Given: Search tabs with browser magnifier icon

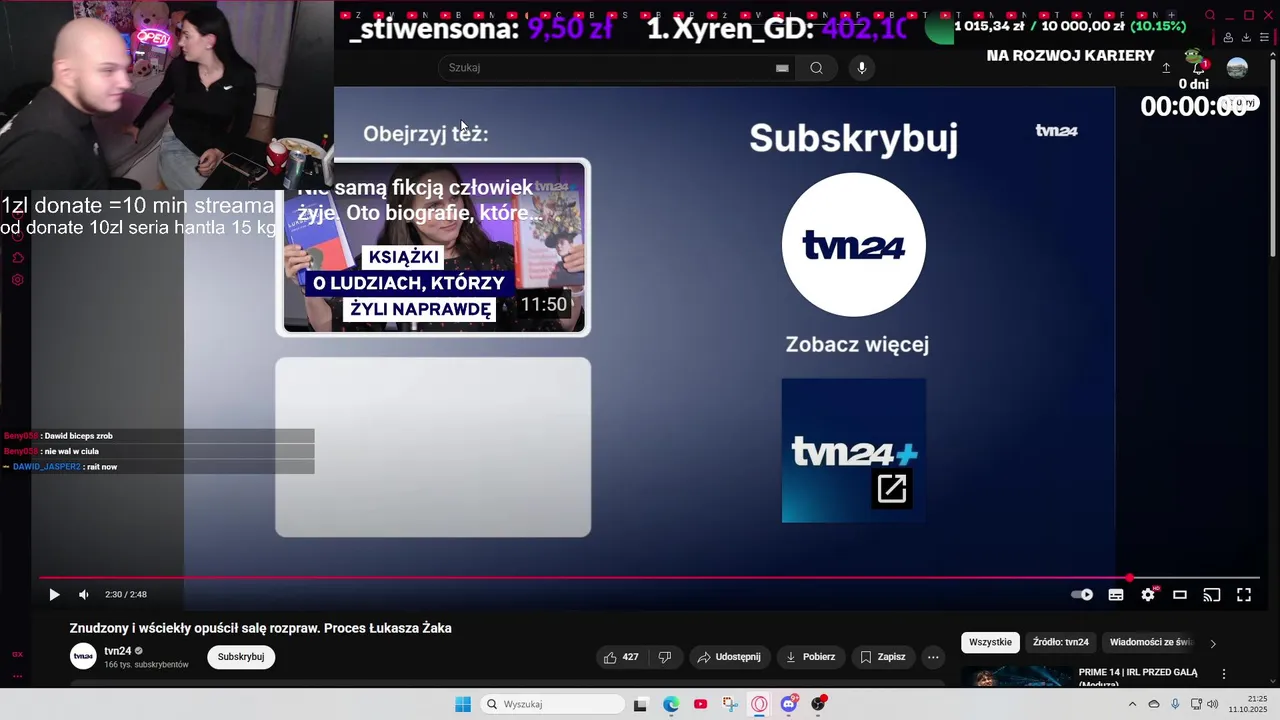Looking at the screenshot, I should (x=1210, y=15).
